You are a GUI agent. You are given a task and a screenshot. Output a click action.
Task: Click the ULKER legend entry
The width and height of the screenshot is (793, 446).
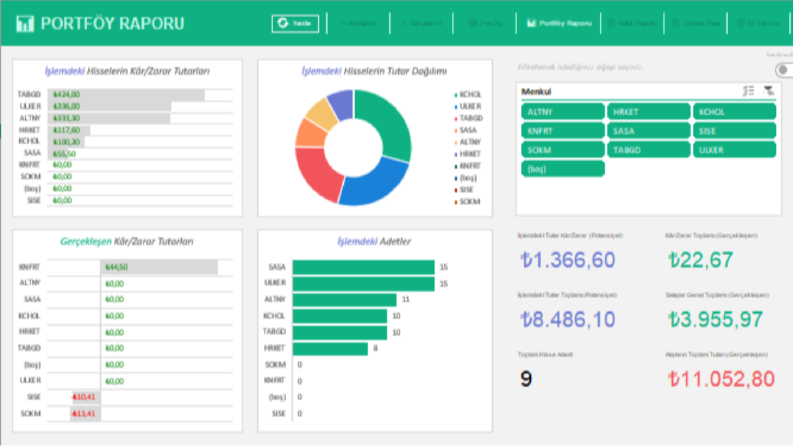(x=468, y=106)
